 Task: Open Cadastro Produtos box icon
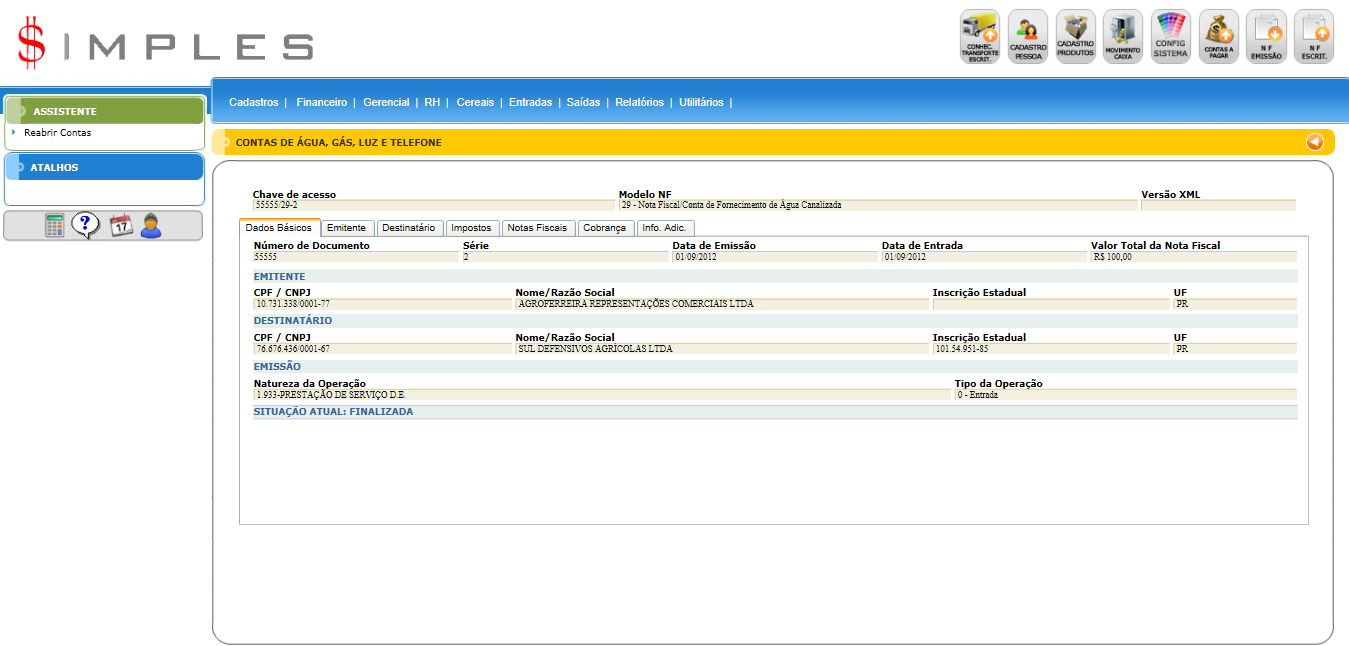pos(1076,37)
